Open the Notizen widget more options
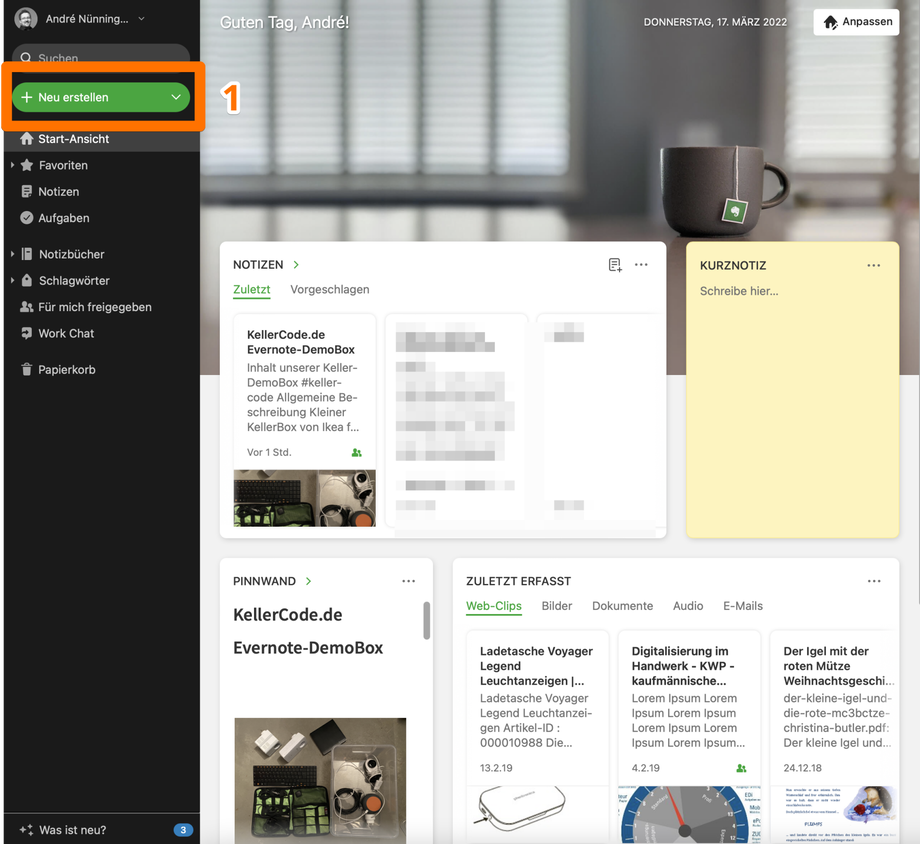The image size is (920, 844). pyautogui.click(x=641, y=265)
